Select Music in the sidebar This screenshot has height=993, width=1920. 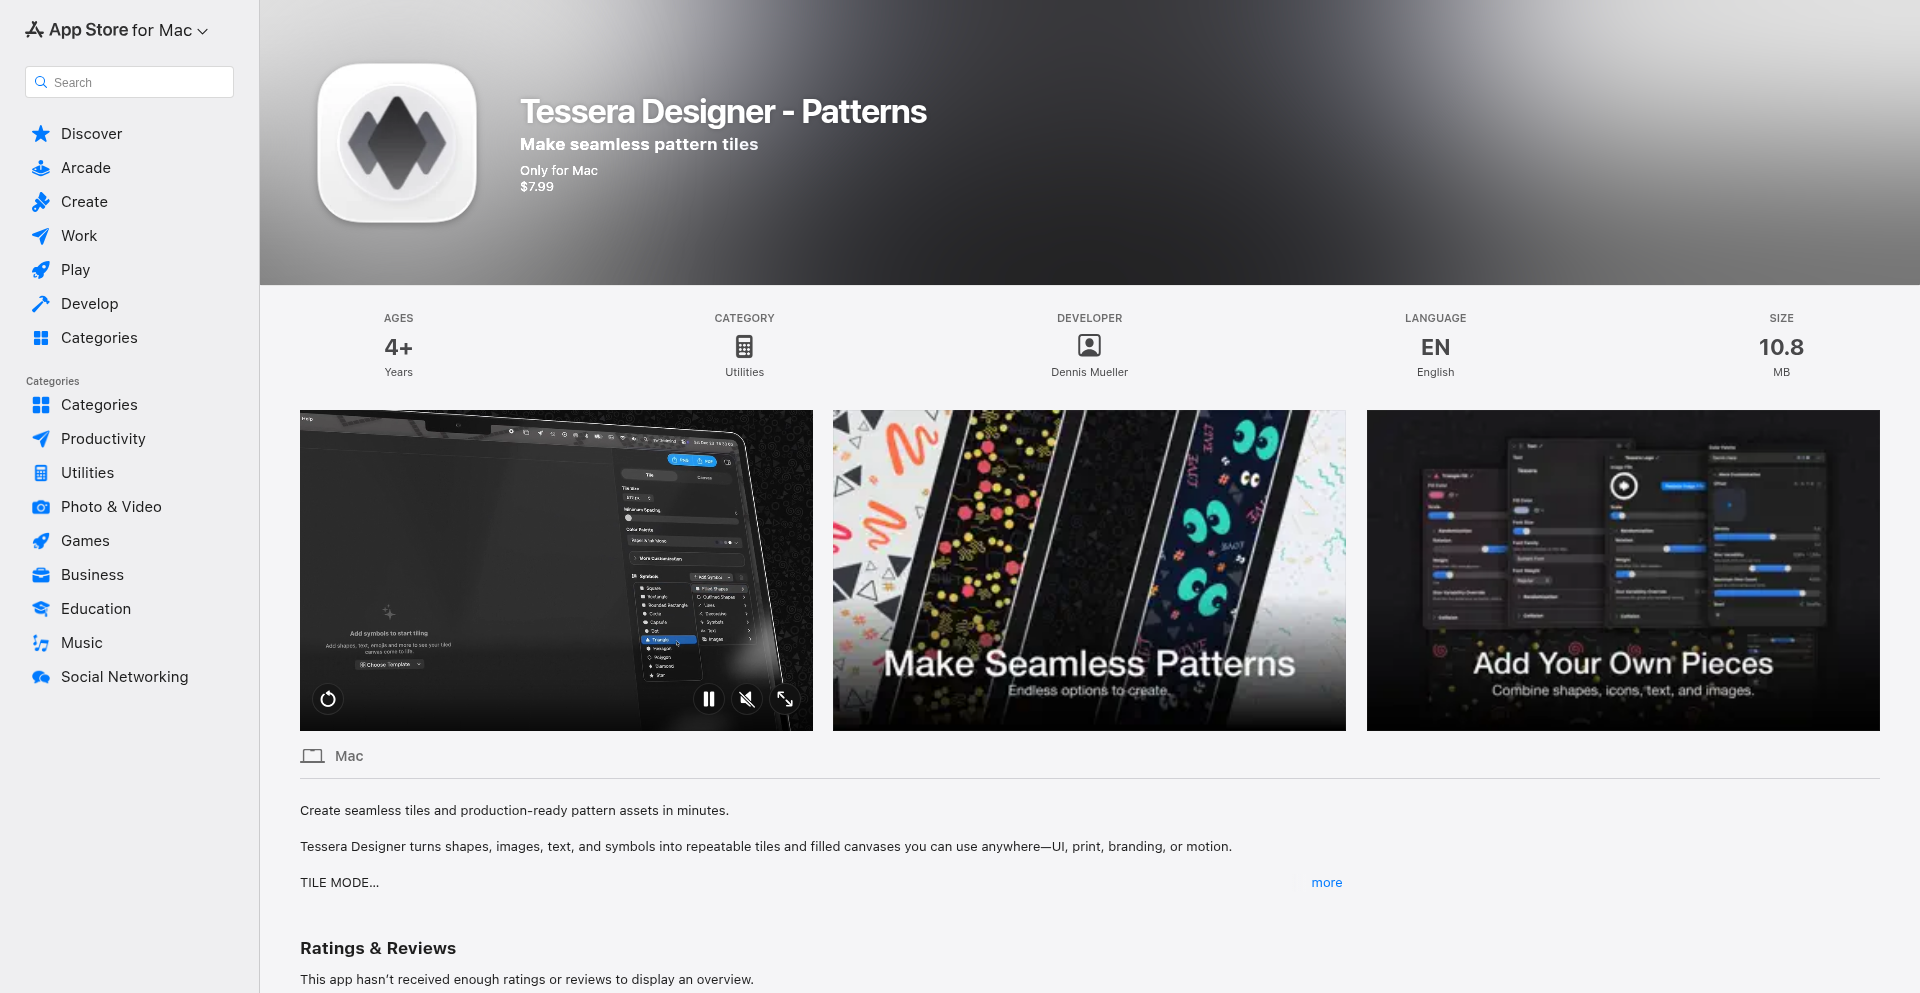click(81, 642)
